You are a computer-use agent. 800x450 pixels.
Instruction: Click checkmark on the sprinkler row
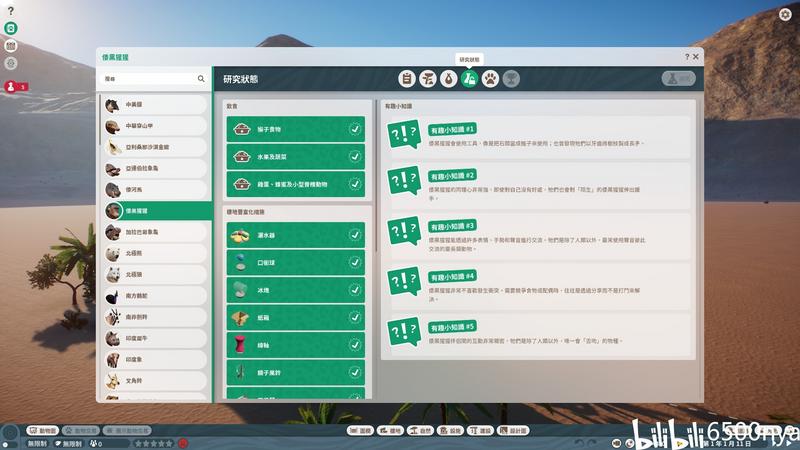click(x=355, y=235)
